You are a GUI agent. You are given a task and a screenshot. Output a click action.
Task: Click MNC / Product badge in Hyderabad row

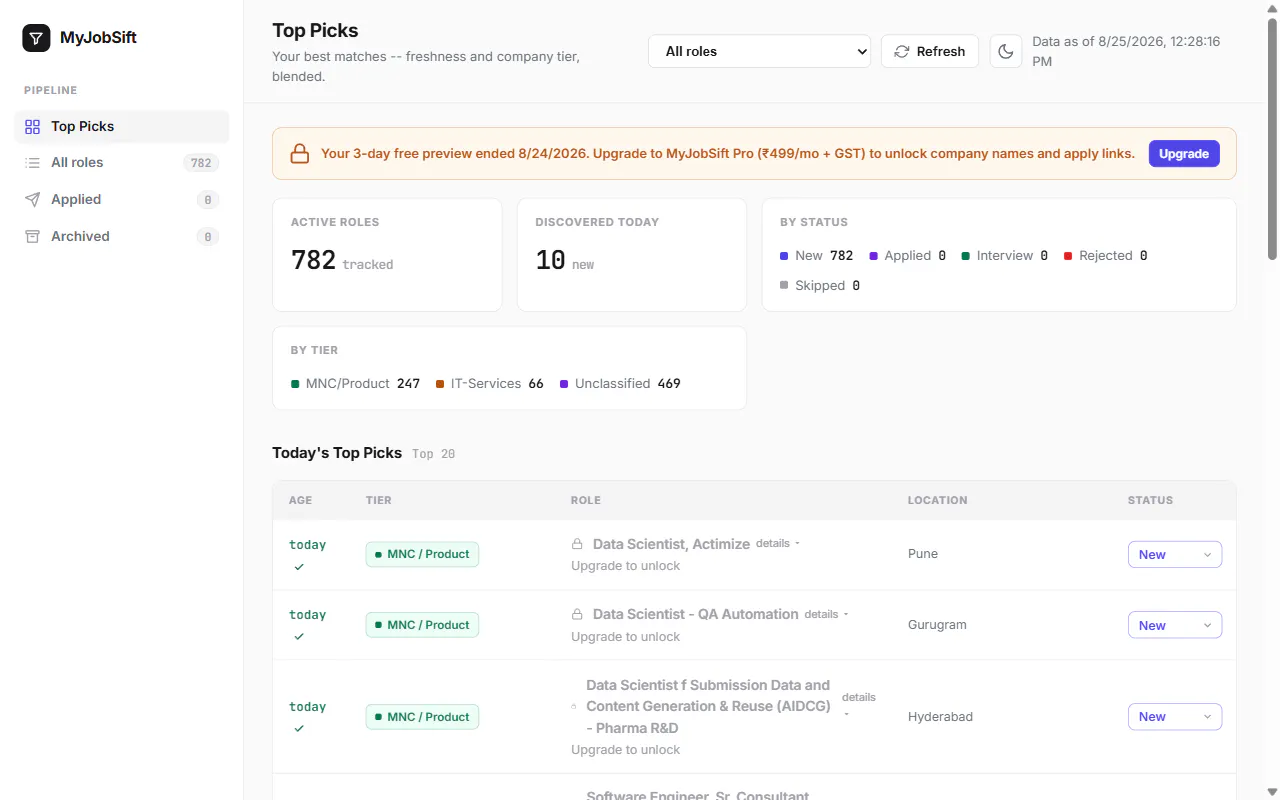pos(422,717)
